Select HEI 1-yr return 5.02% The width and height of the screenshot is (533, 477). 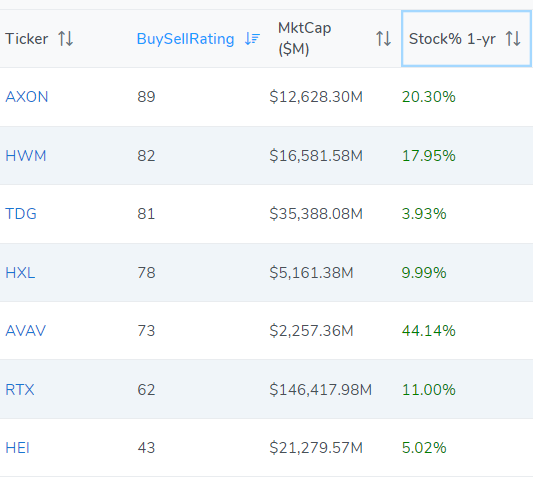click(424, 448)
